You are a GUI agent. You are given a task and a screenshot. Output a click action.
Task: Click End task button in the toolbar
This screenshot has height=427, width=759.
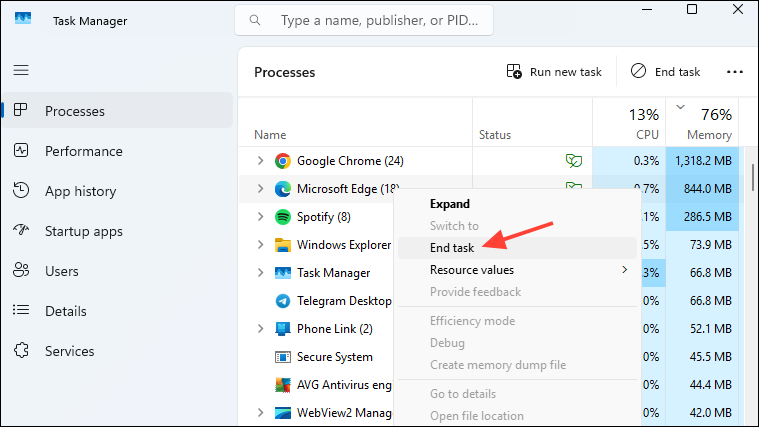[665, 72]
